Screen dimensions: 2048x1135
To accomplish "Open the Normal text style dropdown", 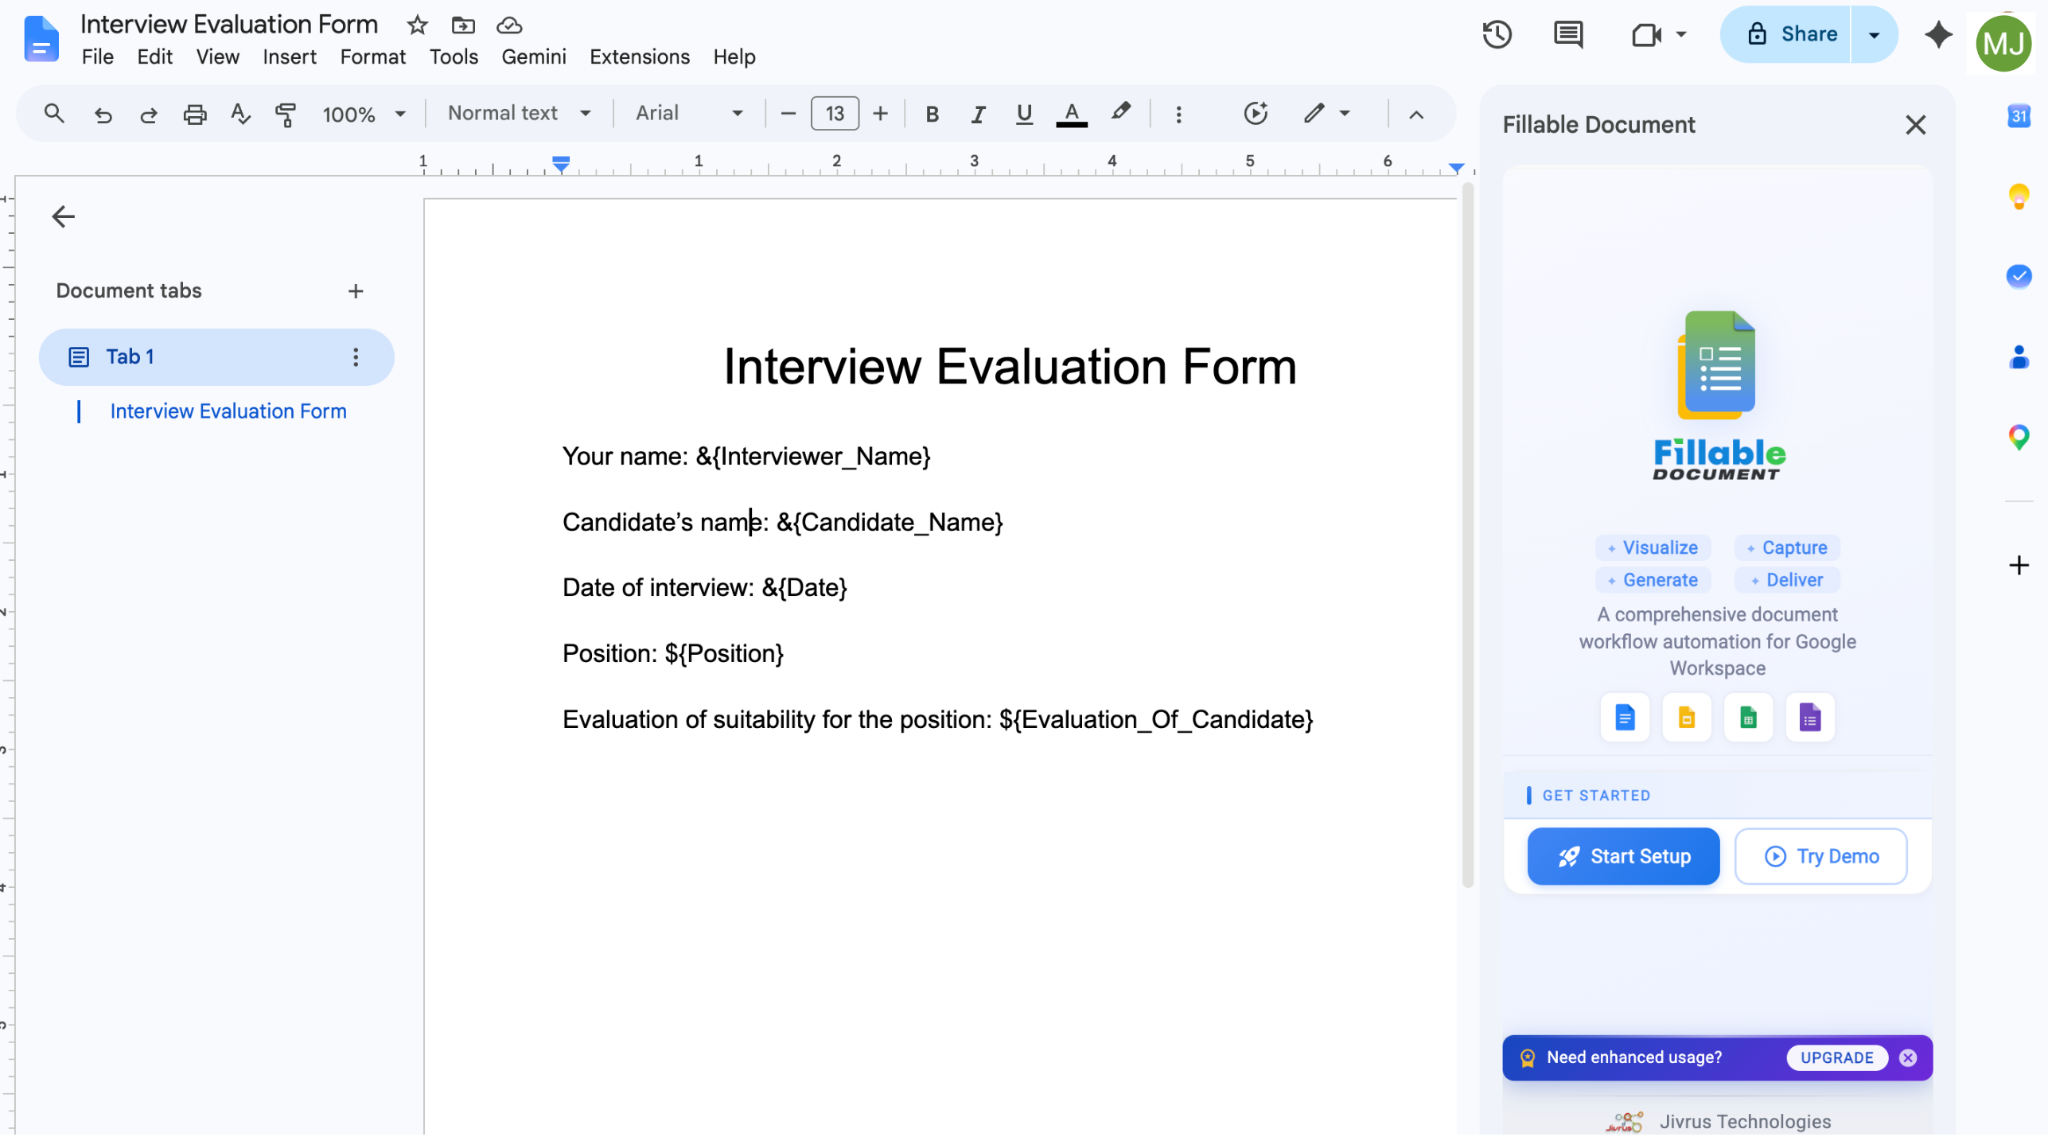I will click(x=519, y=114).
